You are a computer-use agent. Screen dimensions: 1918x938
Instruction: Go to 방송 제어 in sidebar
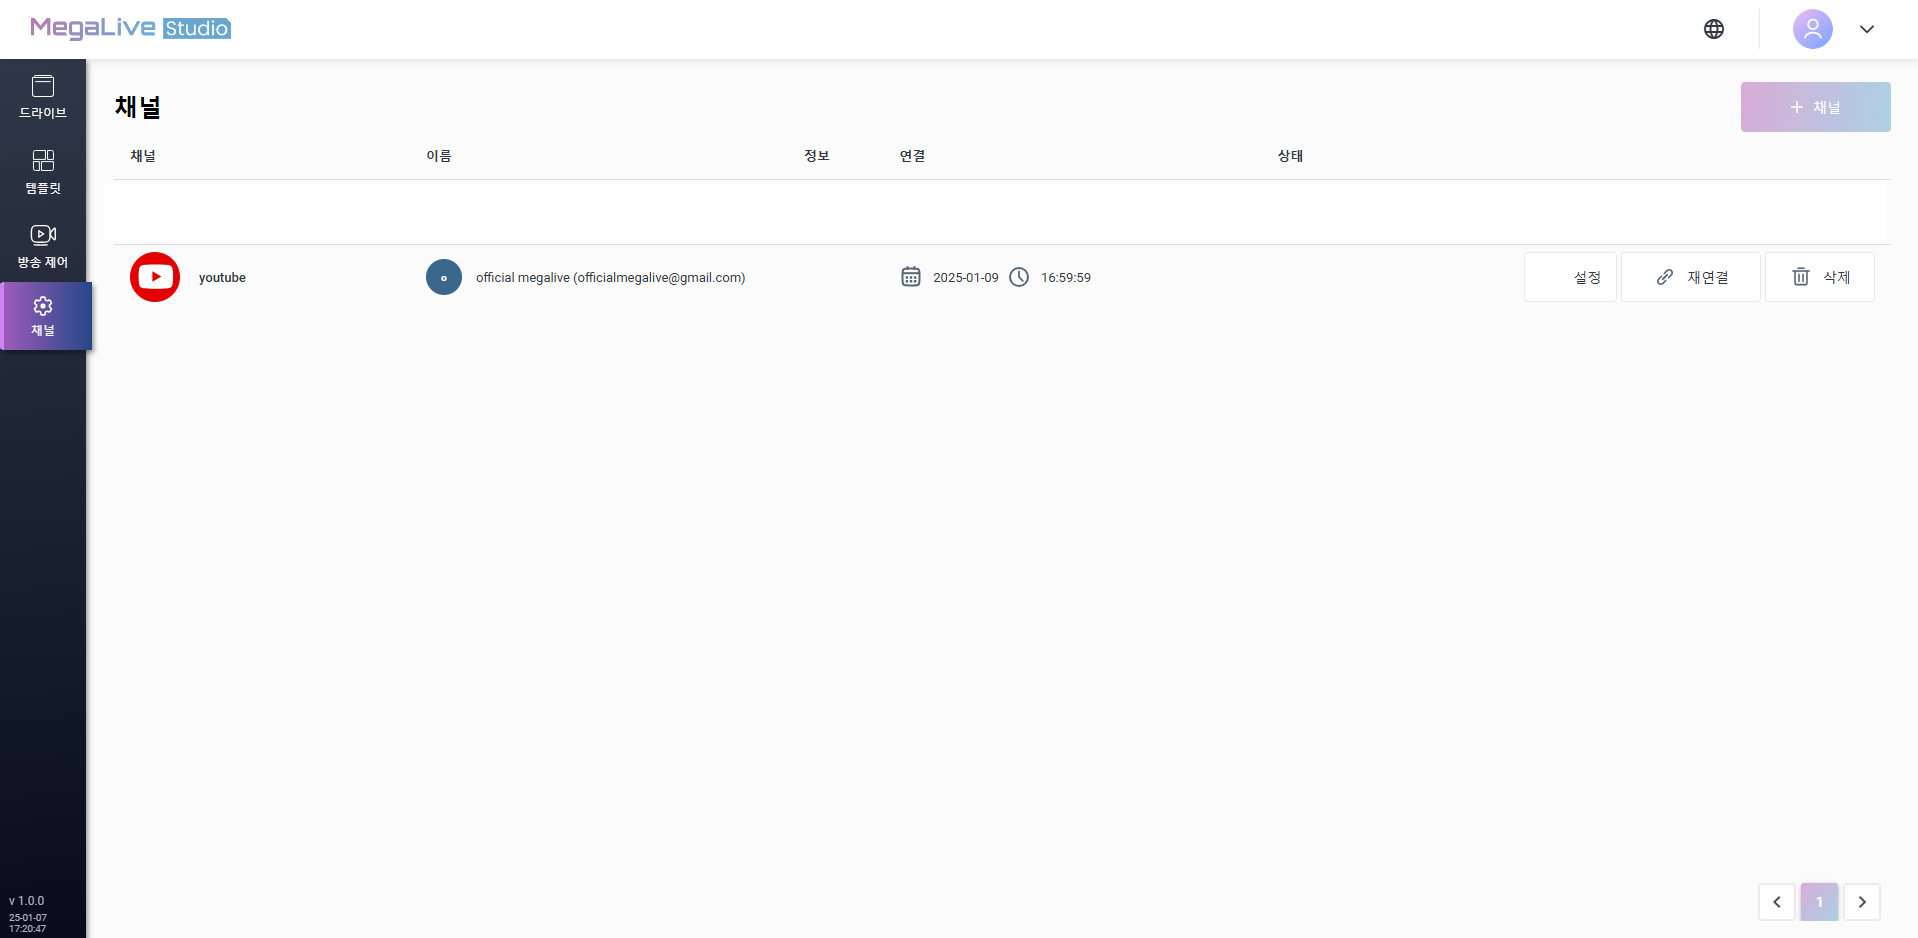point(43,246)
